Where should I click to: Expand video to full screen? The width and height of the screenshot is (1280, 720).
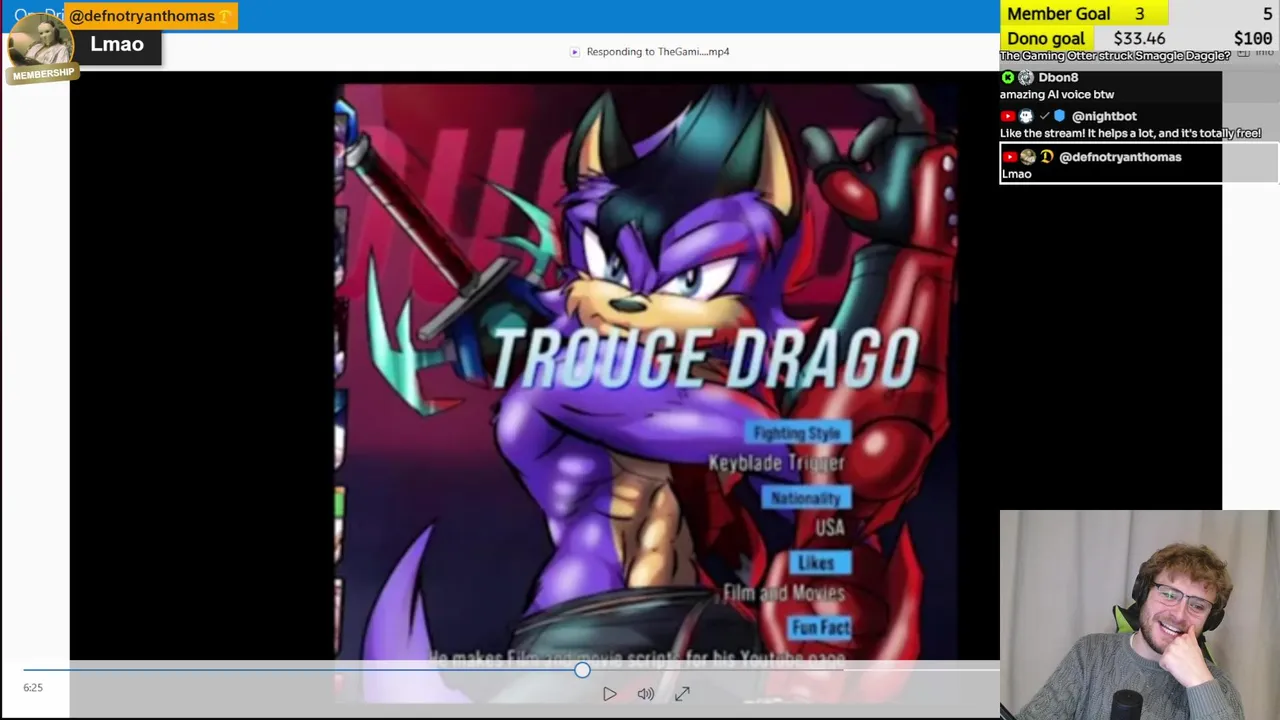682,694
